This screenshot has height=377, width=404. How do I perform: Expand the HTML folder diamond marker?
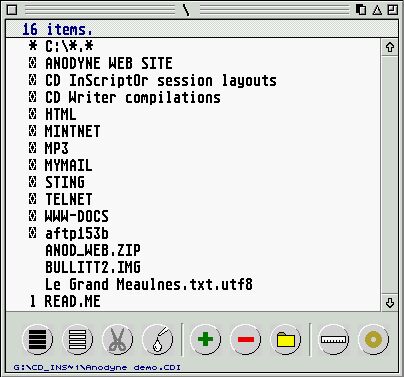(32, 114)
